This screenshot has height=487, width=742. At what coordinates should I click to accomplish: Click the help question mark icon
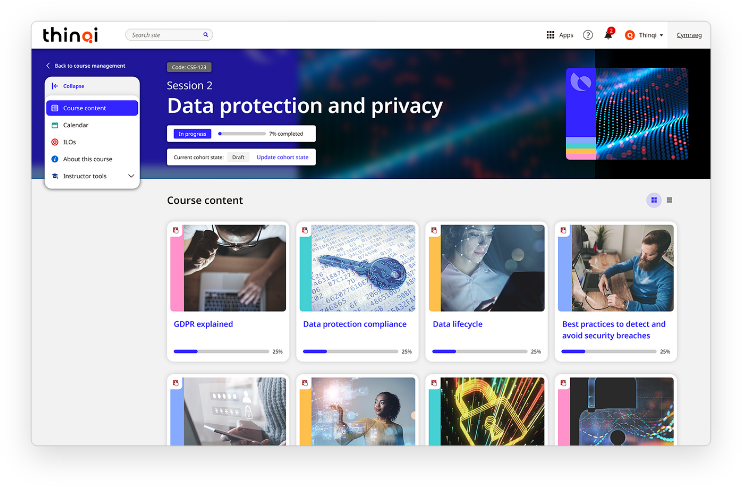coord(587,35)
